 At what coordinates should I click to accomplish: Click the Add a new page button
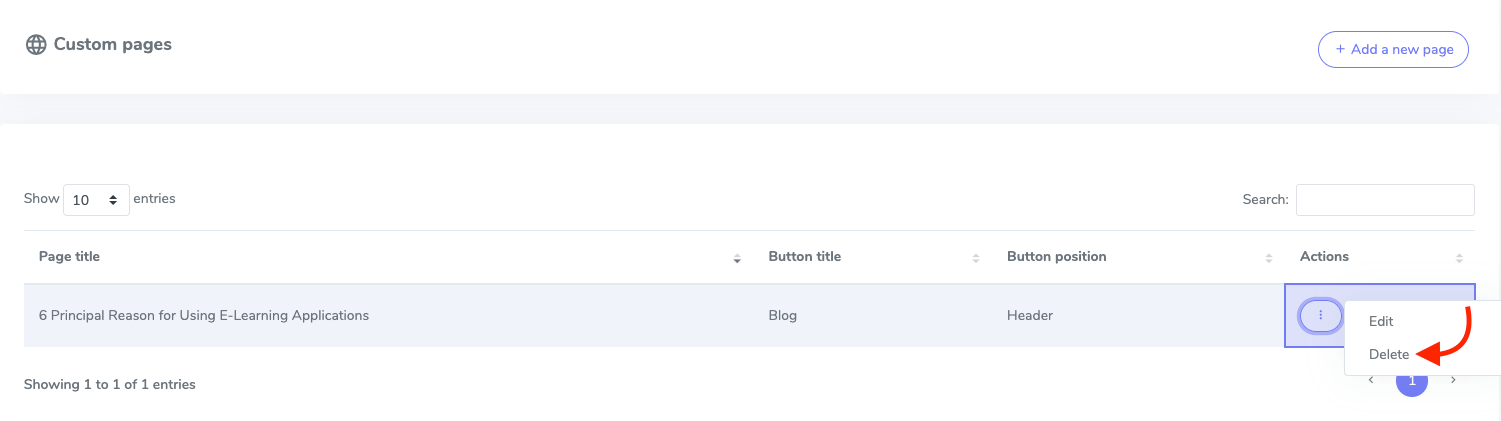click(x=1392, y=49)
